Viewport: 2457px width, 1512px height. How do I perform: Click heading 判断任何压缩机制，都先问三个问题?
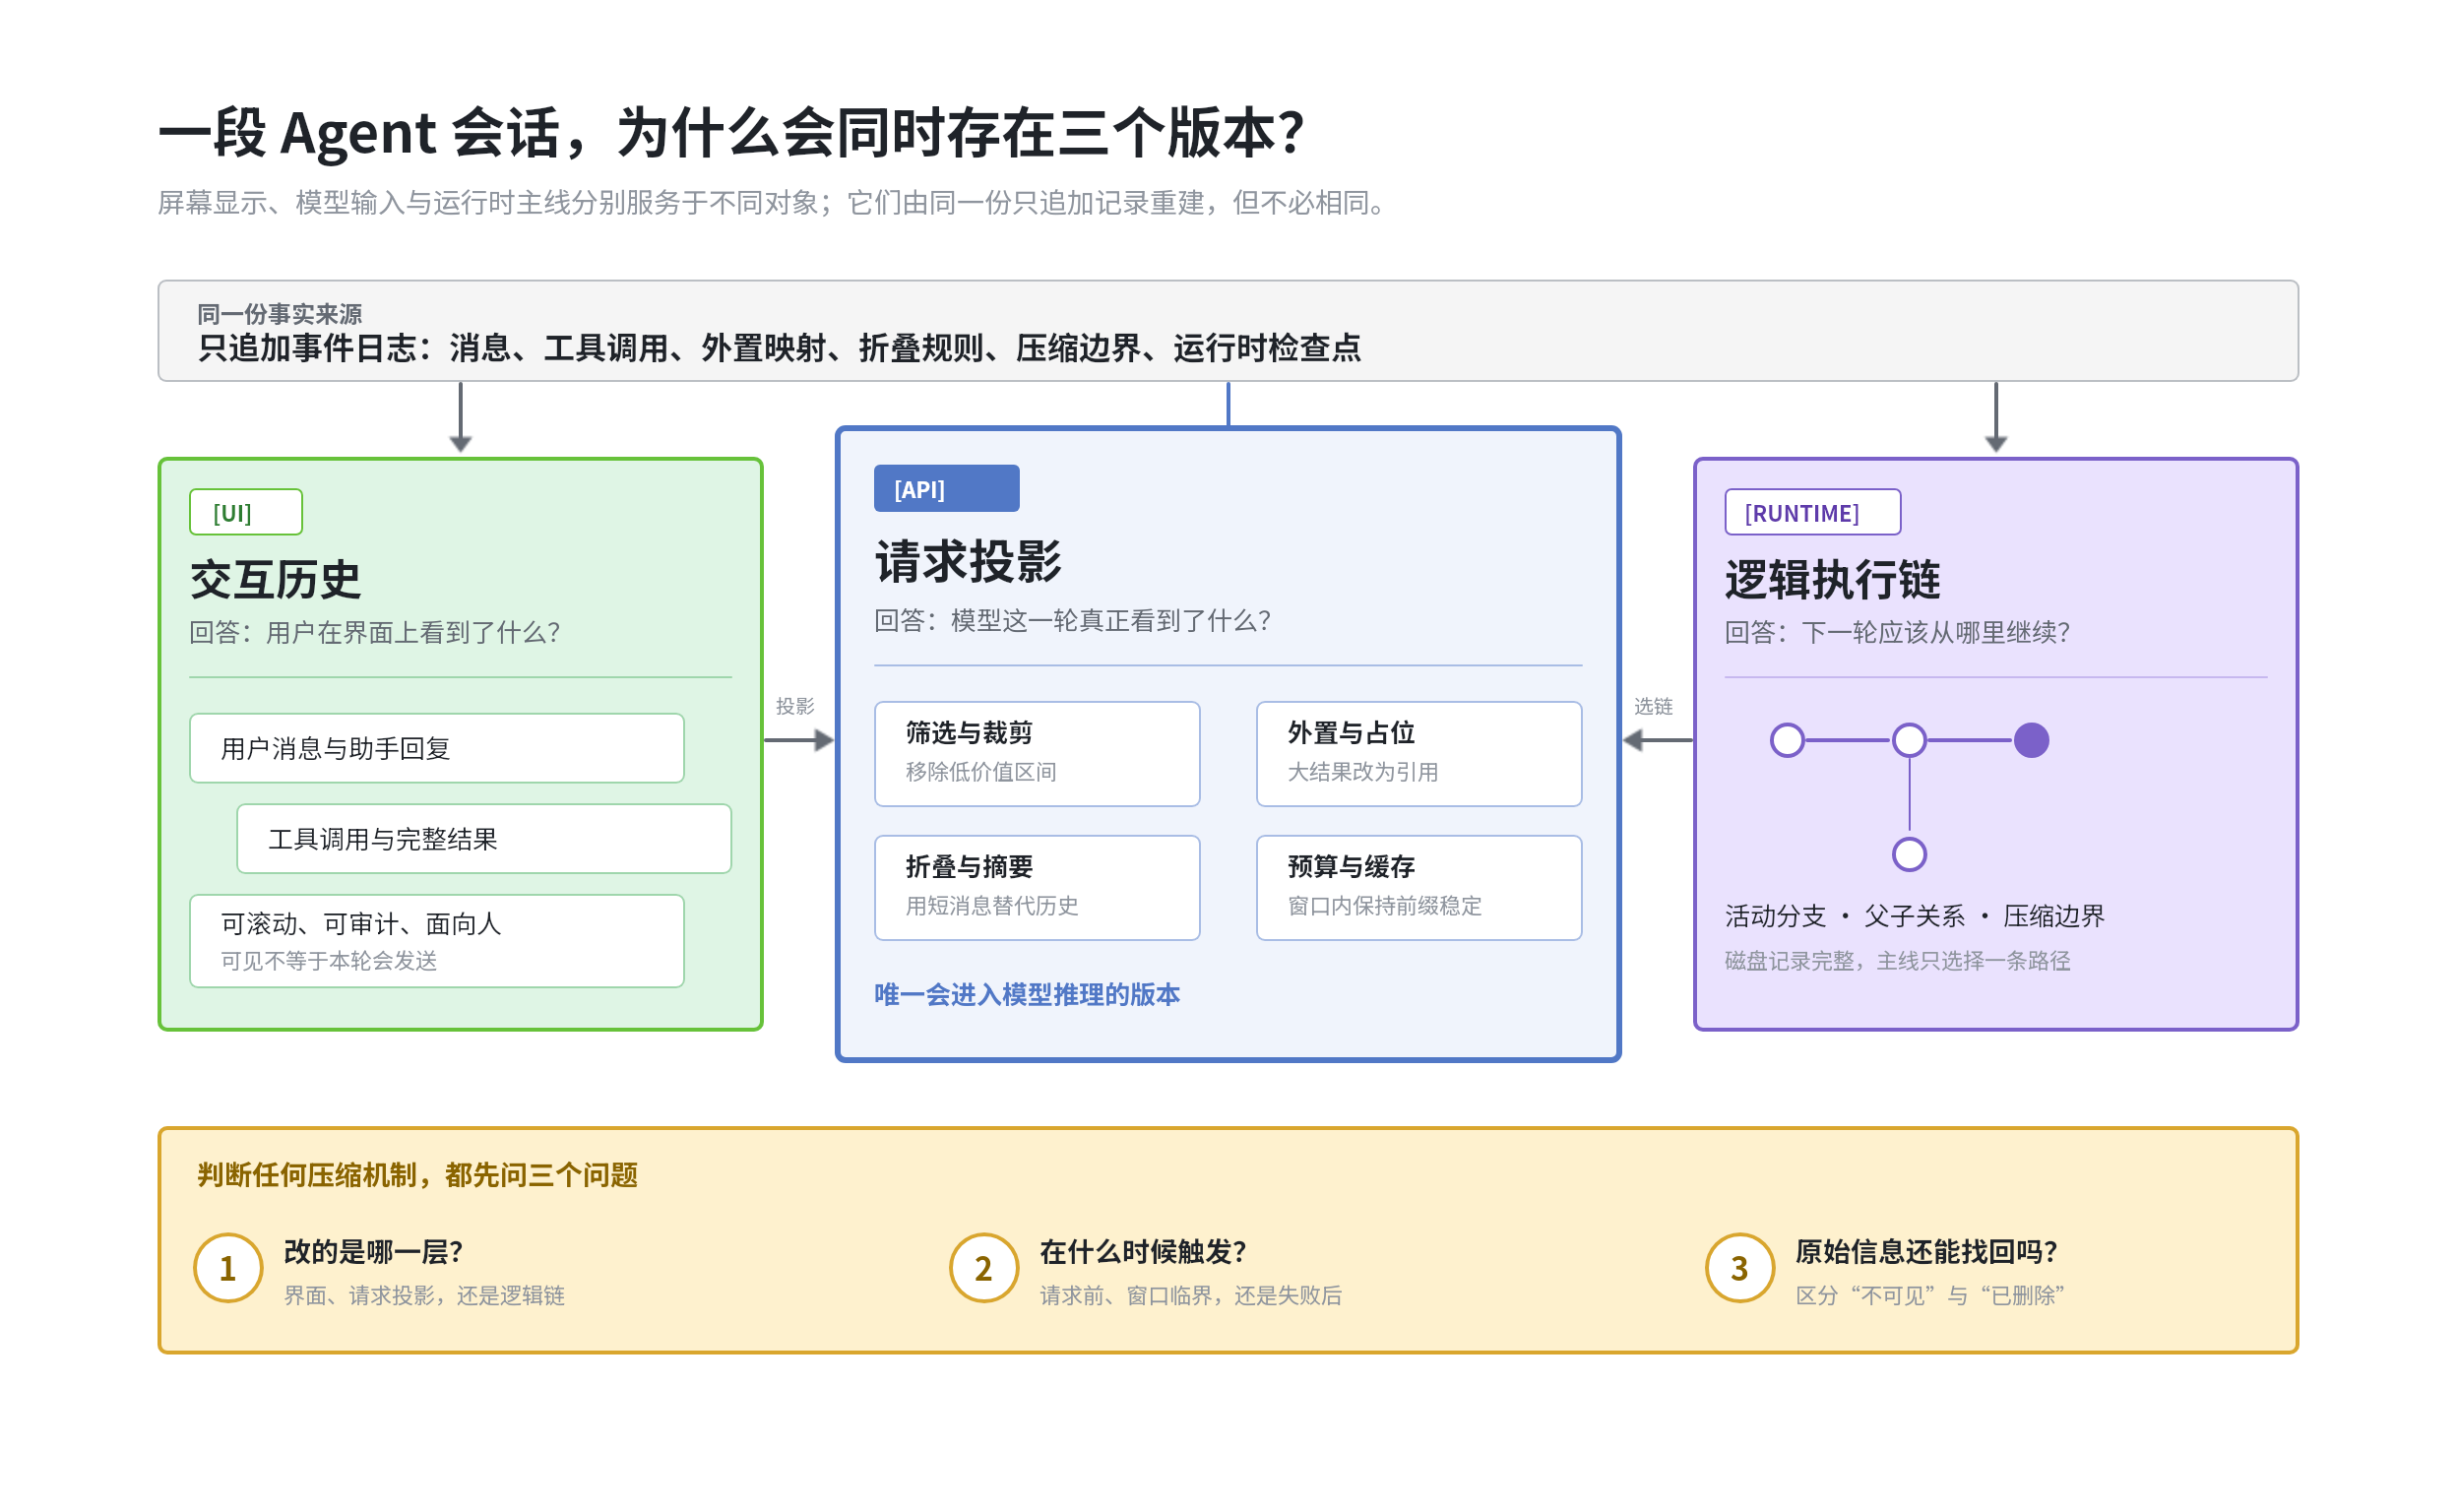click(x=417, y=1174)
